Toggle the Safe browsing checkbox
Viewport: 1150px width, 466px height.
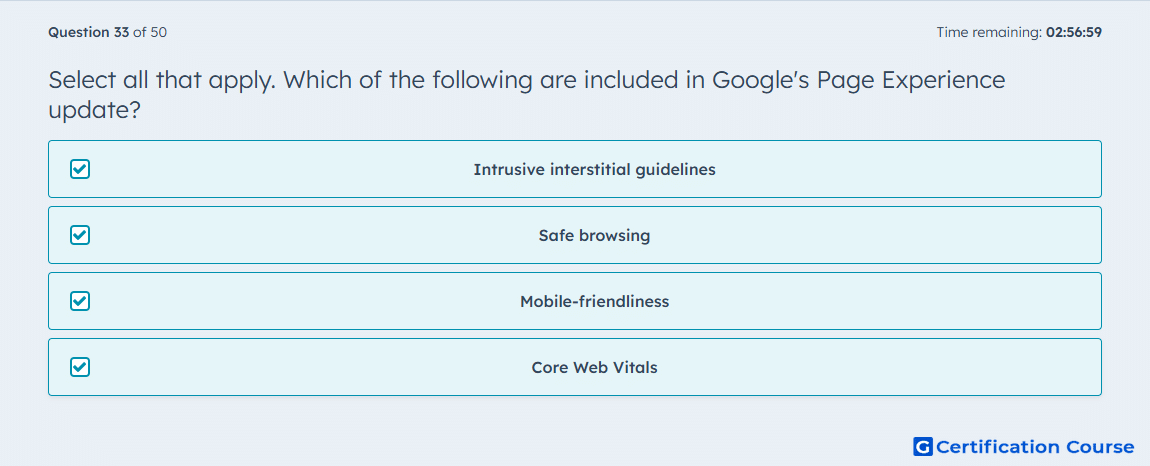pos(80,236)
